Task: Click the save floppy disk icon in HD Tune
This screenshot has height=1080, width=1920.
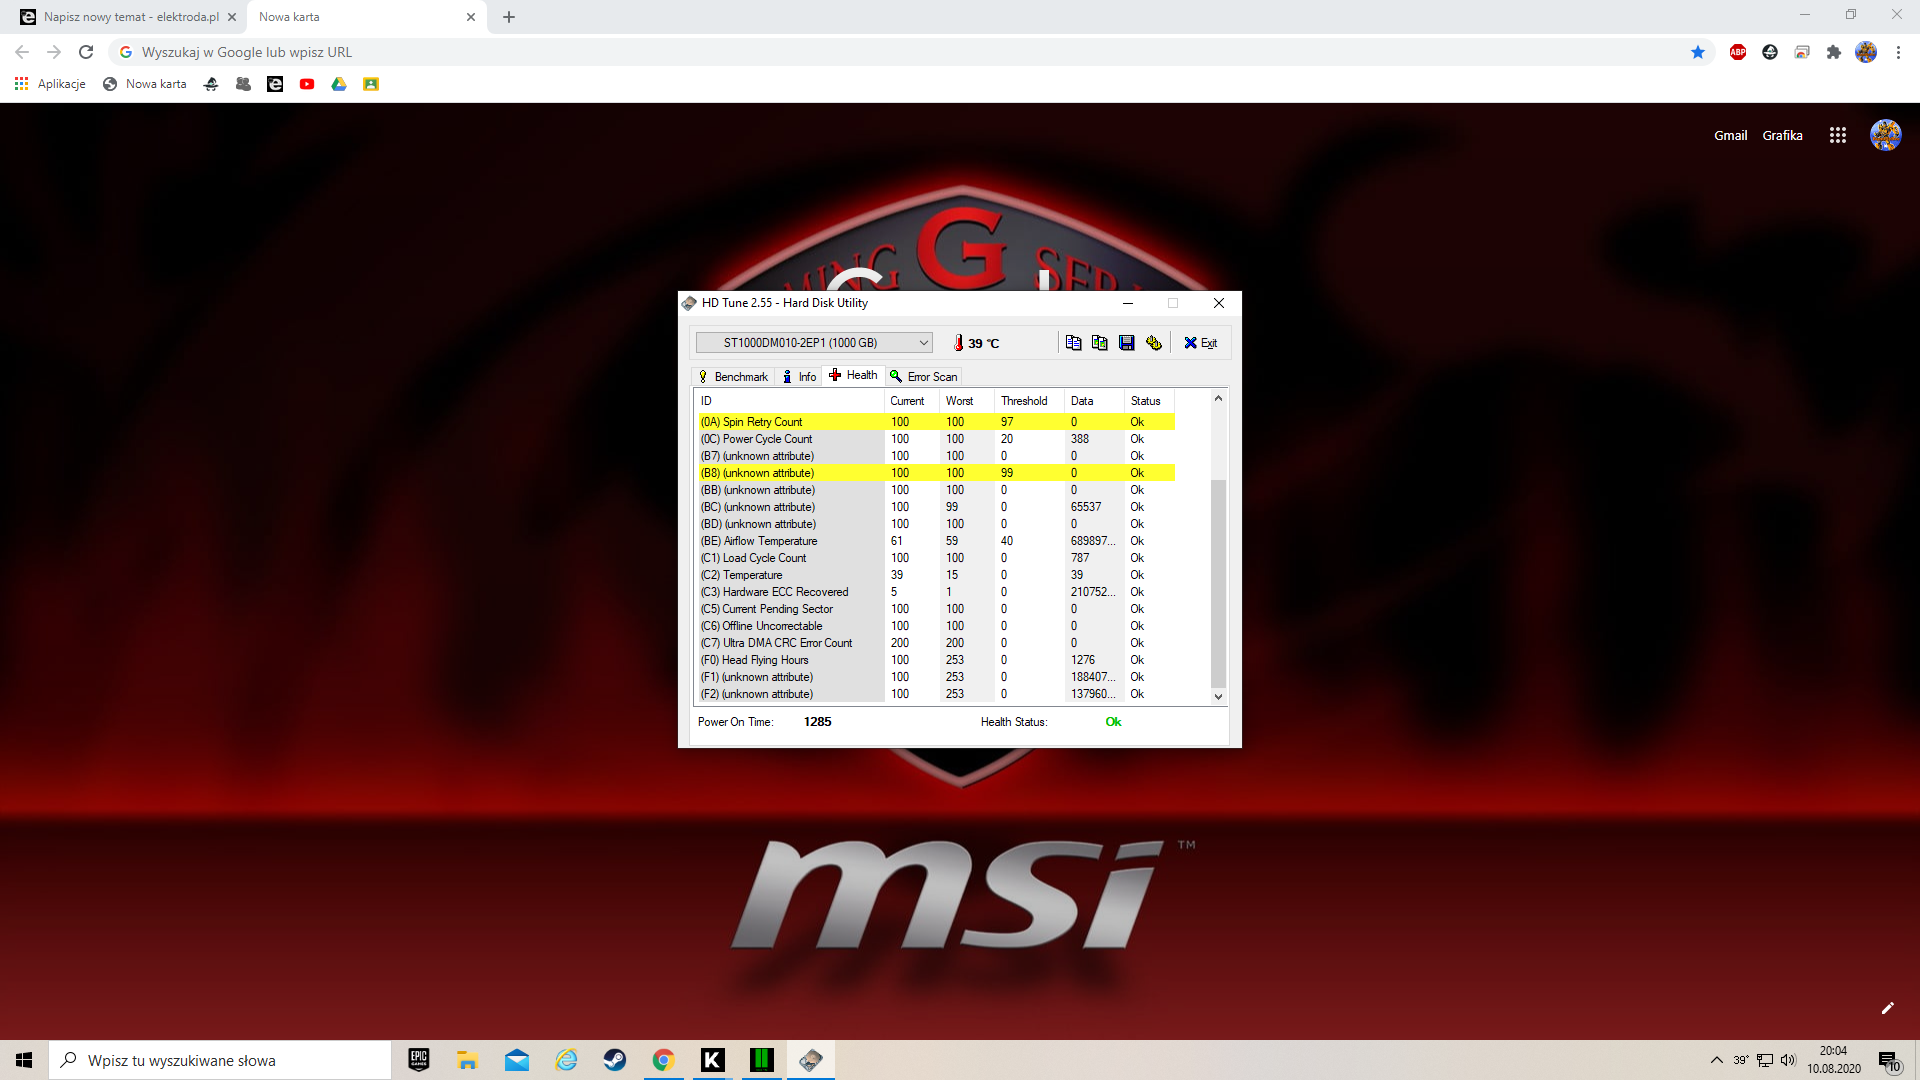Action: point(1127,343)
